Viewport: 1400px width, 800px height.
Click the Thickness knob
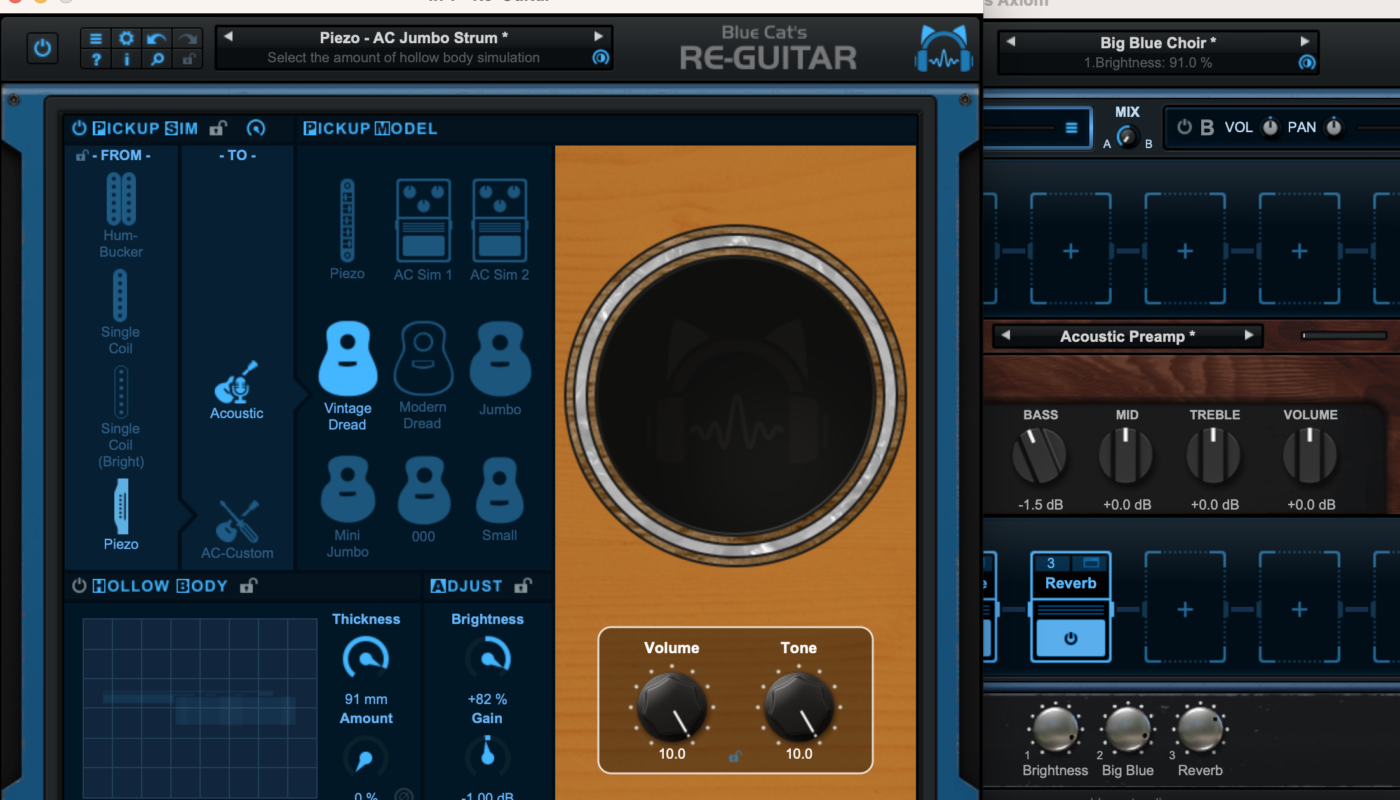point(366,659)
